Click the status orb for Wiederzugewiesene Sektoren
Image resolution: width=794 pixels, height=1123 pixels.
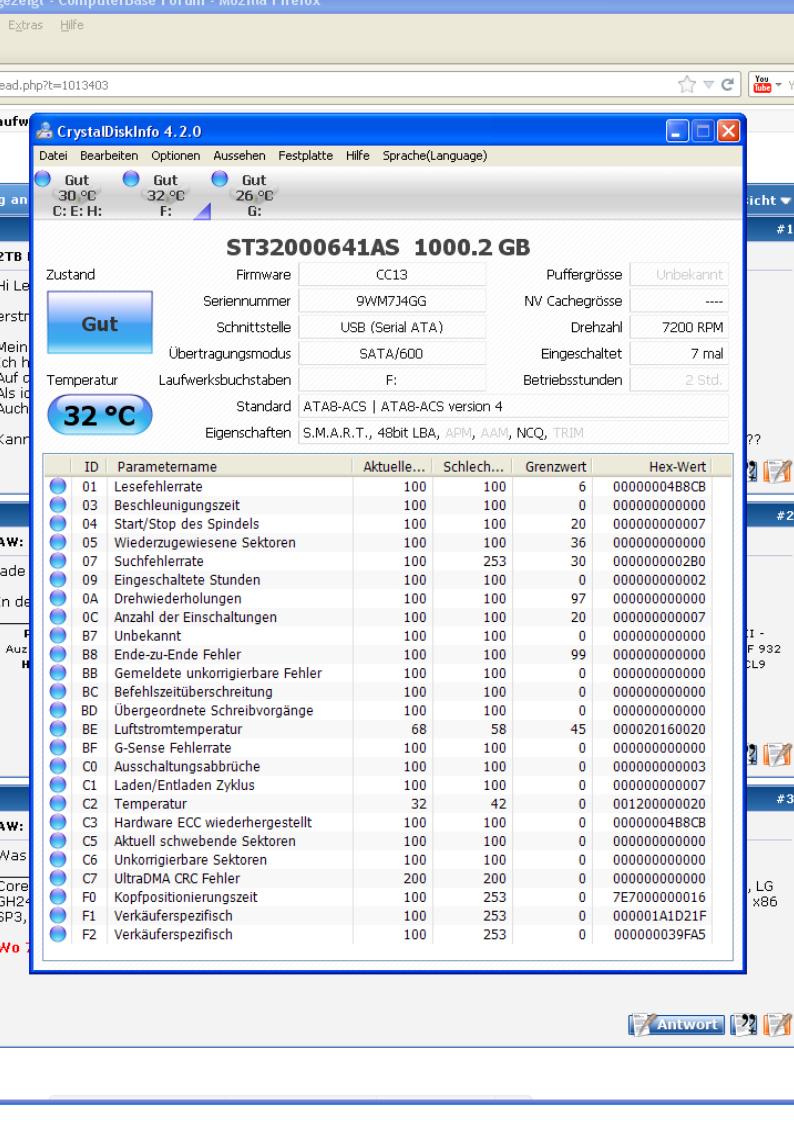pyautogui.click(x=58, y=542)
